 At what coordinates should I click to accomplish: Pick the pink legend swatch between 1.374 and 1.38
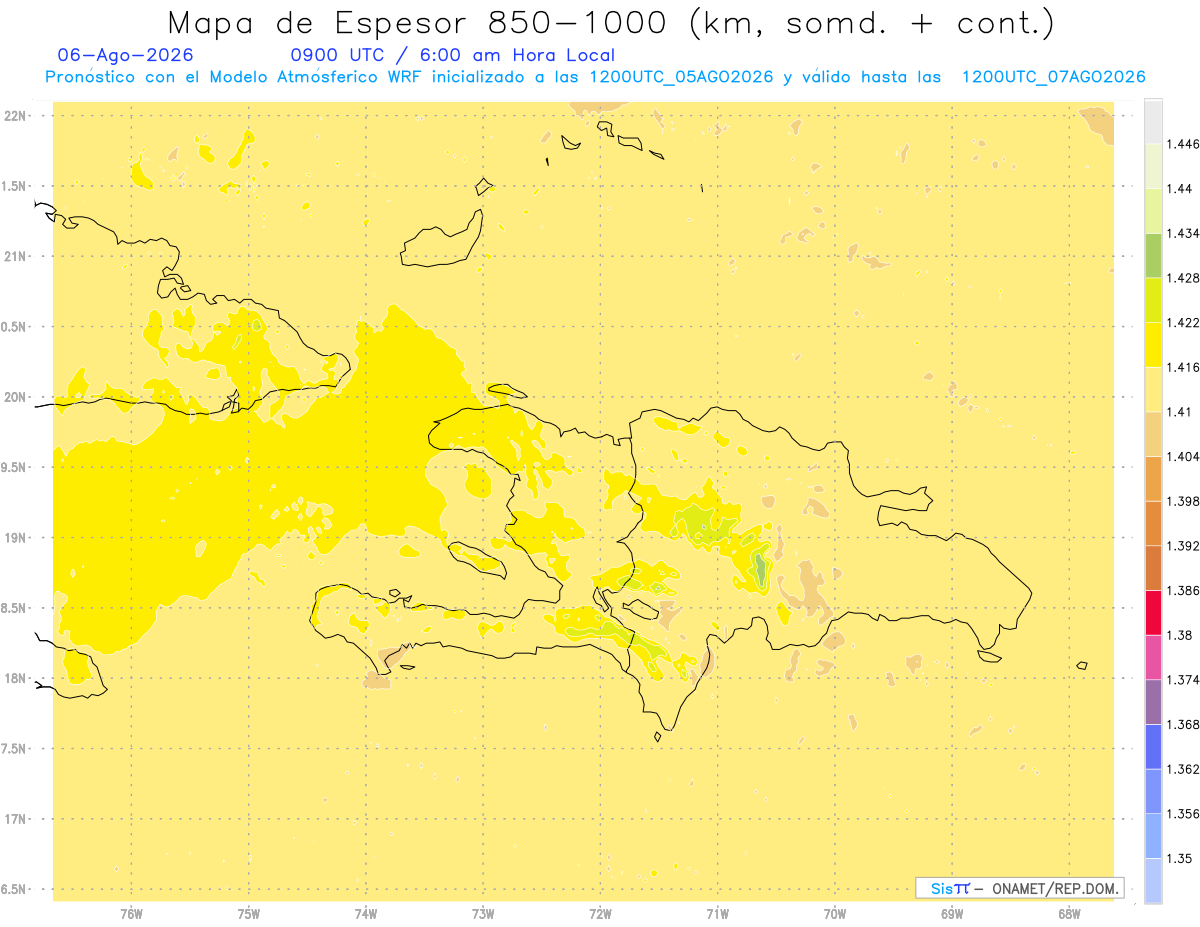click(x=1153, y=657)
